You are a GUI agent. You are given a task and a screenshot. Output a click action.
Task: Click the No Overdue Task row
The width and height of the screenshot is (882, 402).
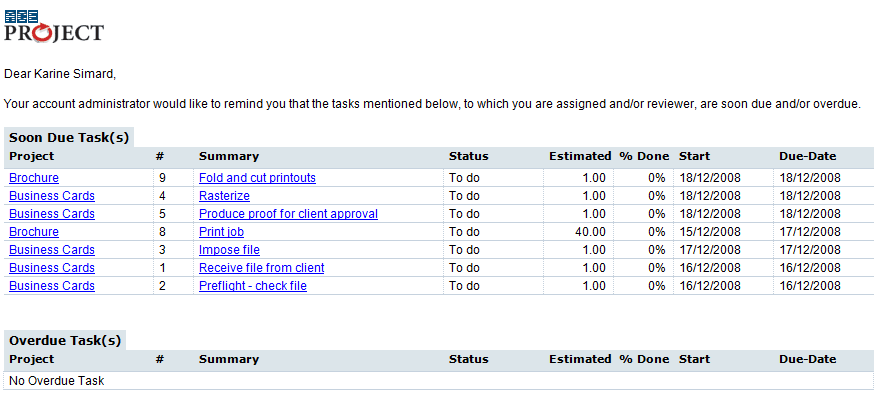point(439,381)
